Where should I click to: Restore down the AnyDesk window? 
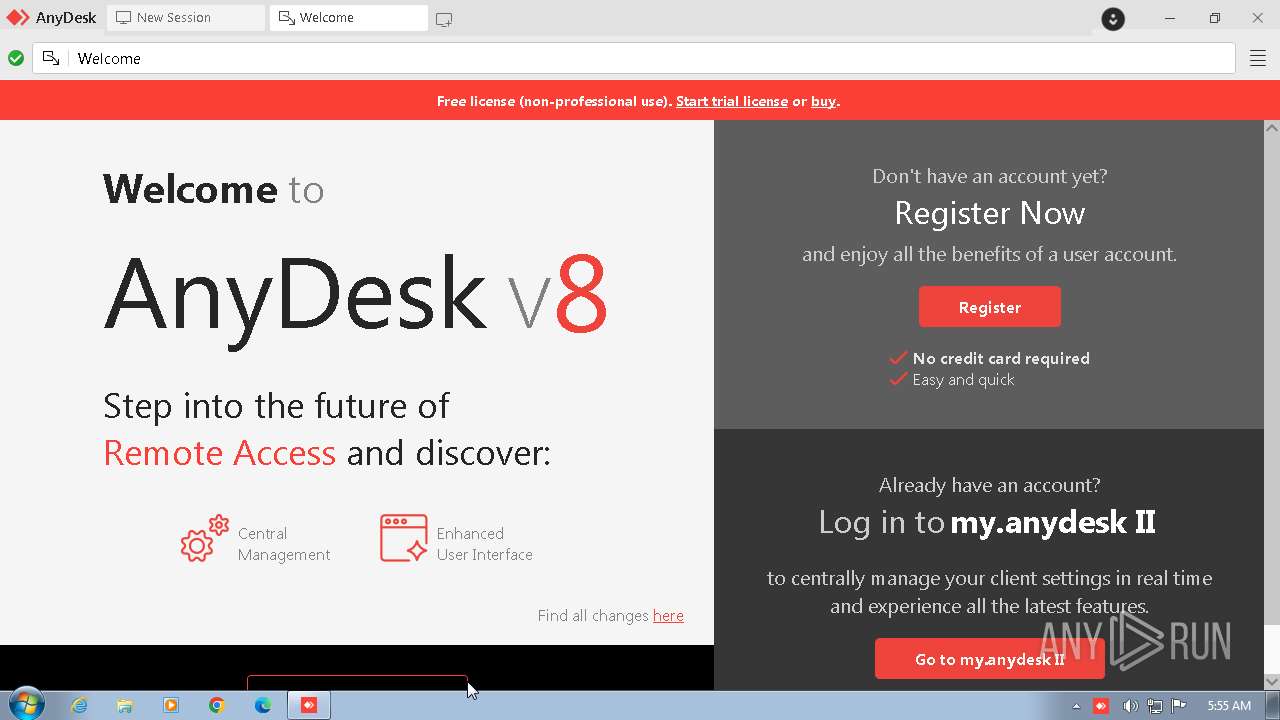(1215, 18)
